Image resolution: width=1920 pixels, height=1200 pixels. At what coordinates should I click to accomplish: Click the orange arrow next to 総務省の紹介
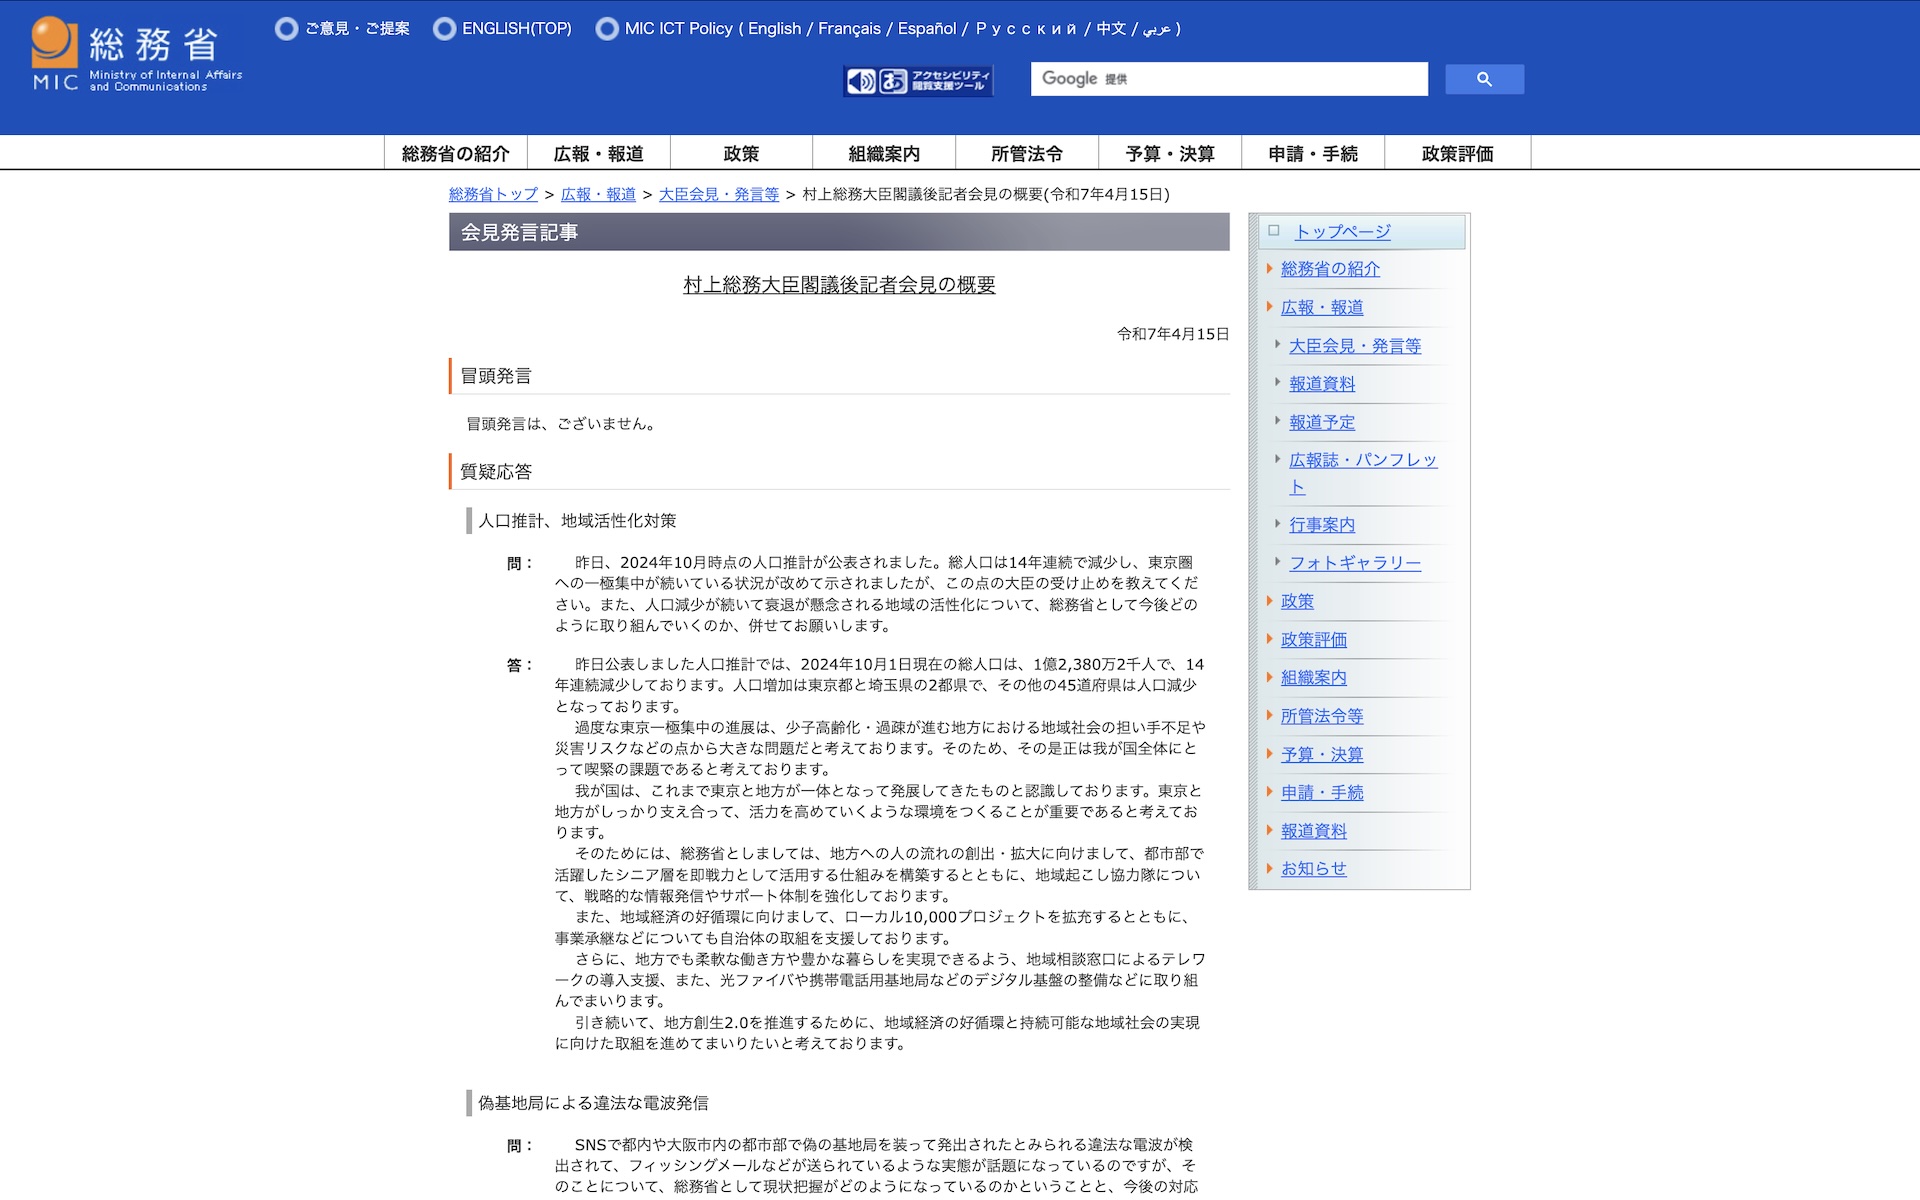click(x=1269, y=269)
